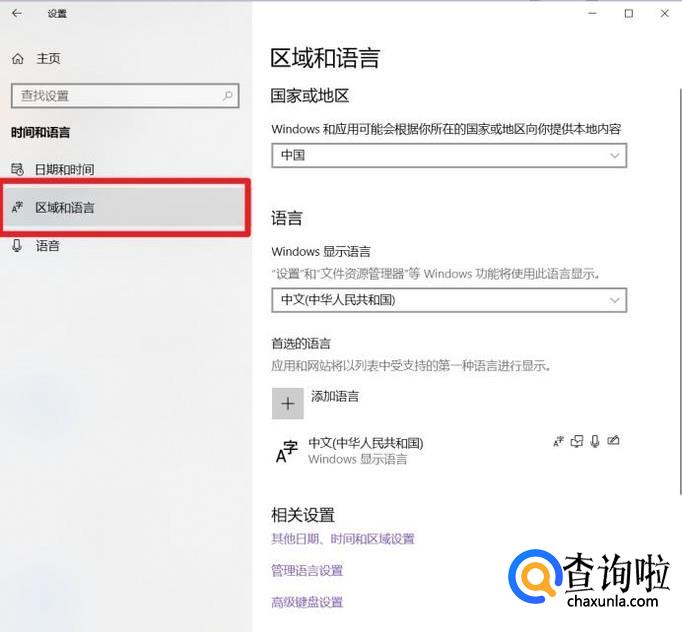
Task: Click the 区域和语言 A字 sidebar icon
Action: [x=17, y=207]
